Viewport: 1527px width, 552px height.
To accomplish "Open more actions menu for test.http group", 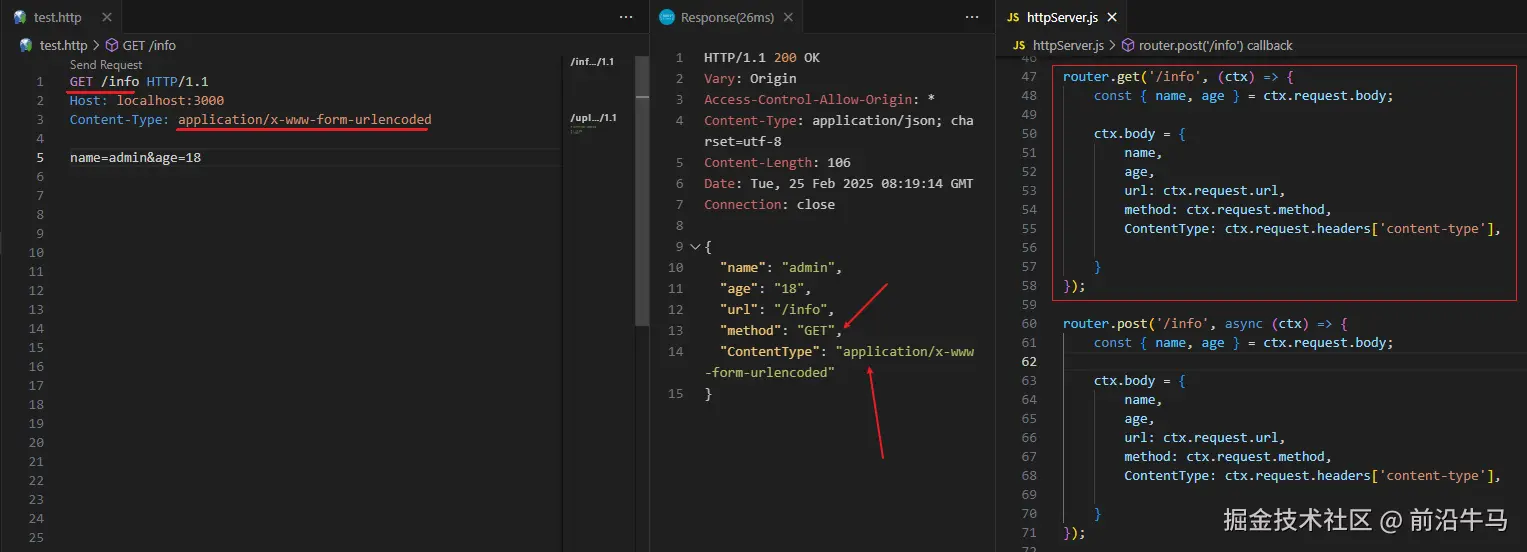I will coord(626,17).
